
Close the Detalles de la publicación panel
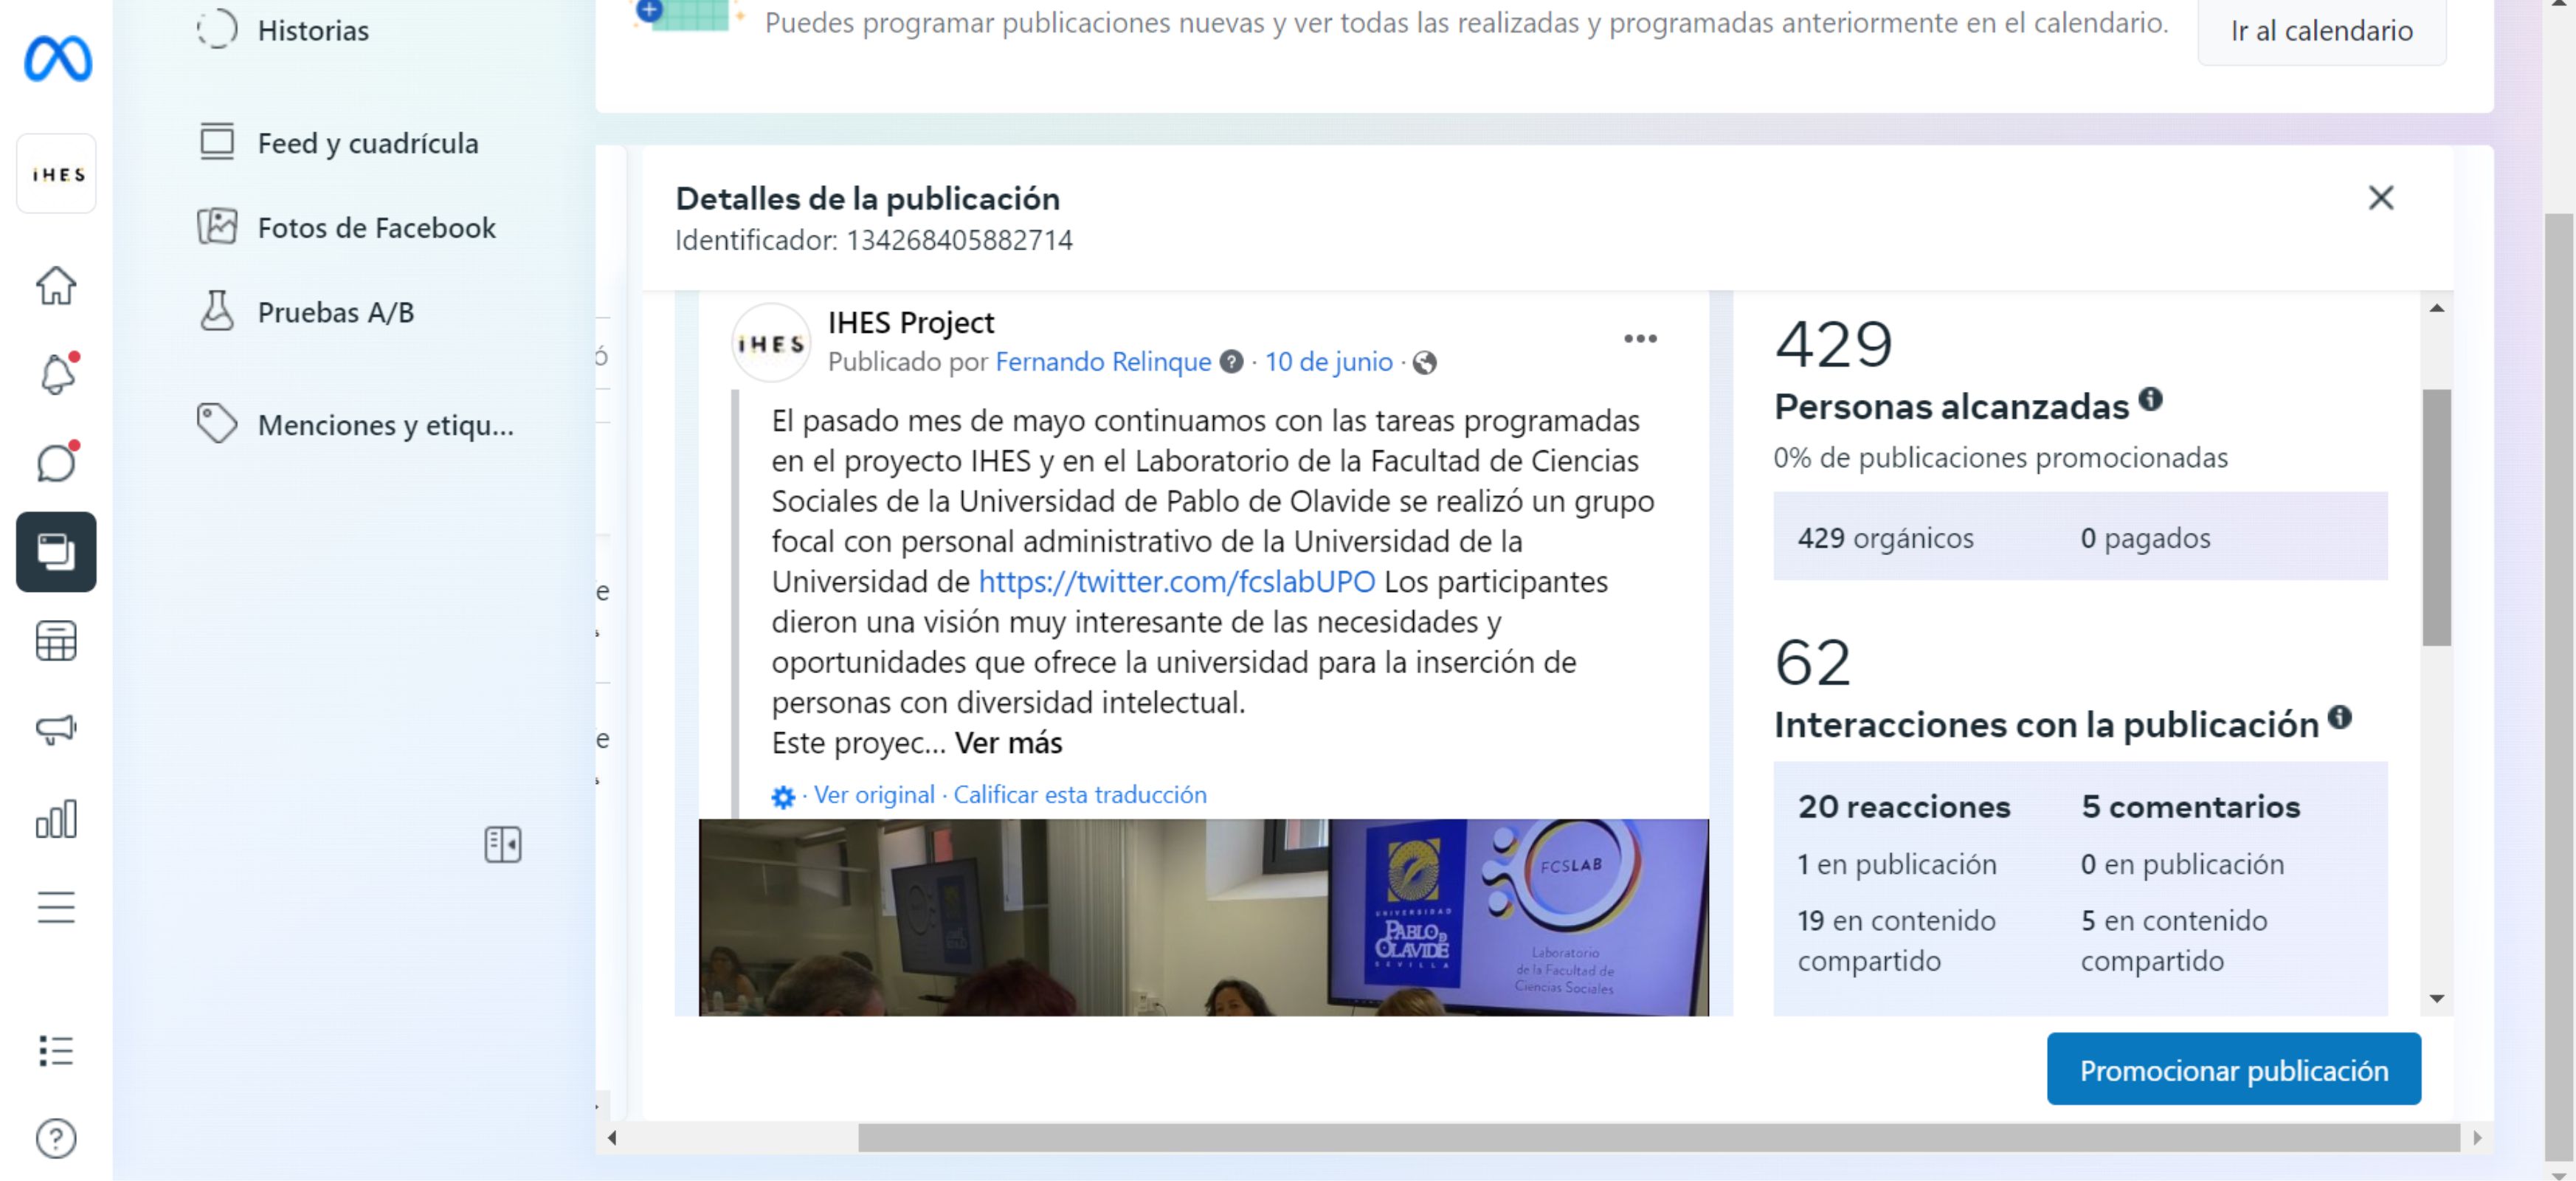(x=2380, y=198)
